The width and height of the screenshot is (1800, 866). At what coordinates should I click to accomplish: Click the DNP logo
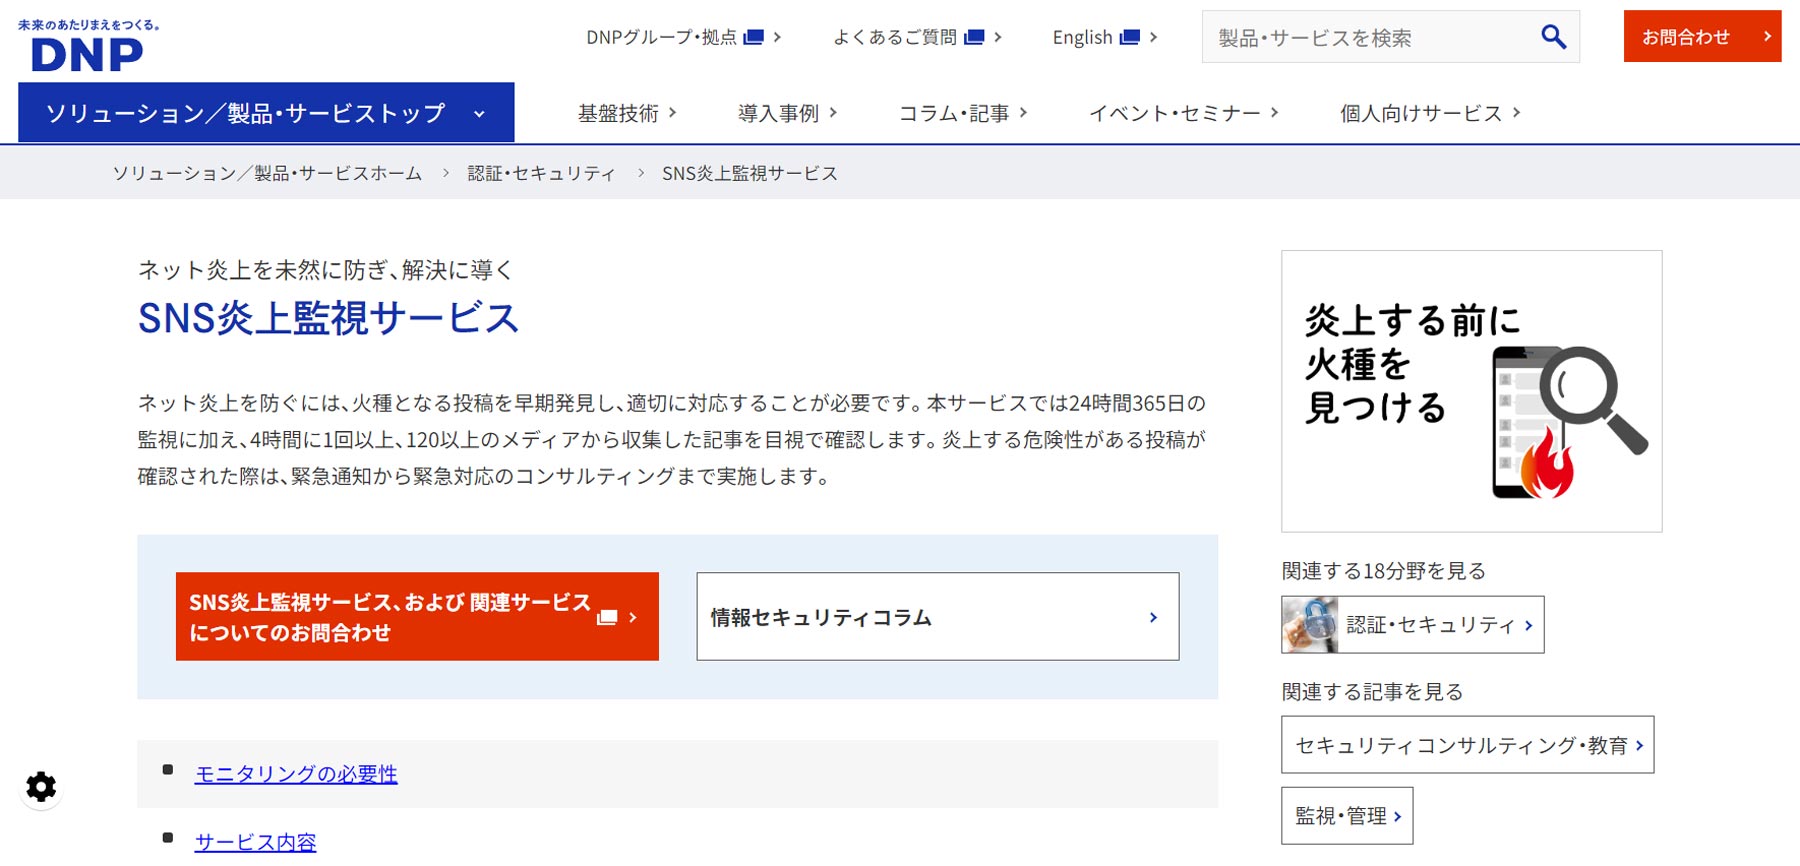coord(88,45)
